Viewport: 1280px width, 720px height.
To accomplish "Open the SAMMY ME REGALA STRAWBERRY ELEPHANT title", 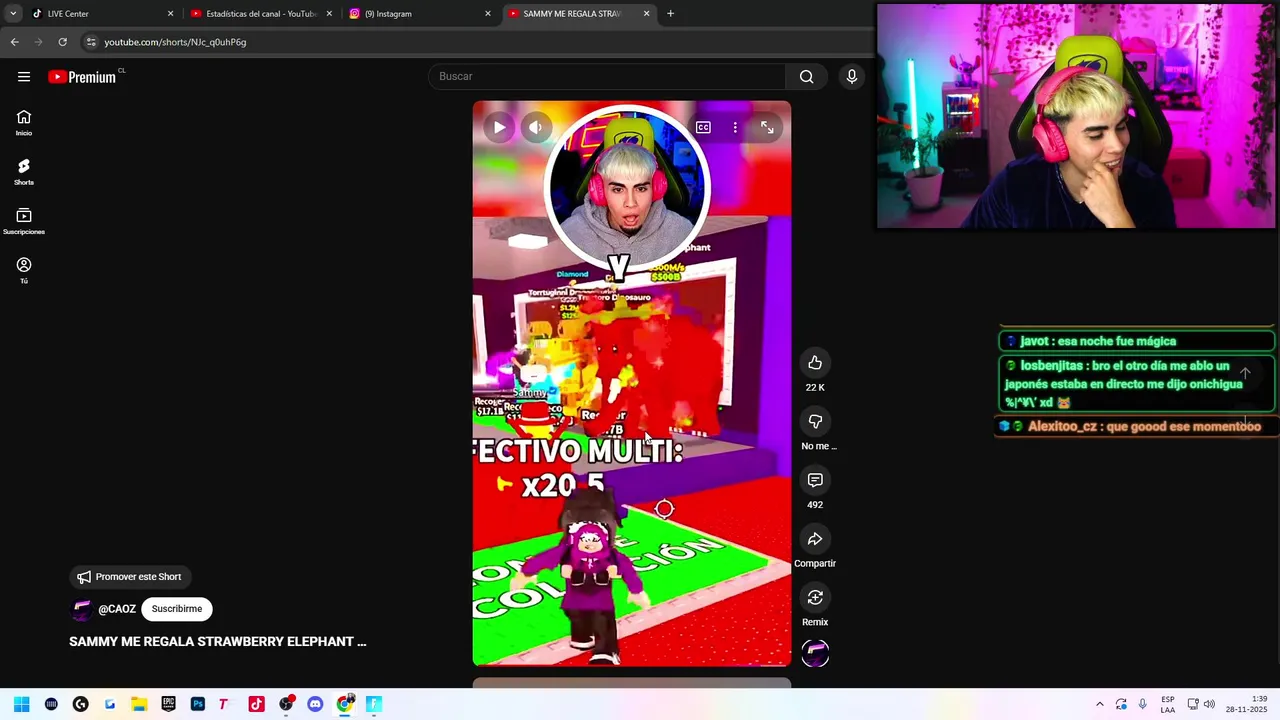I will tap(218, 642).
